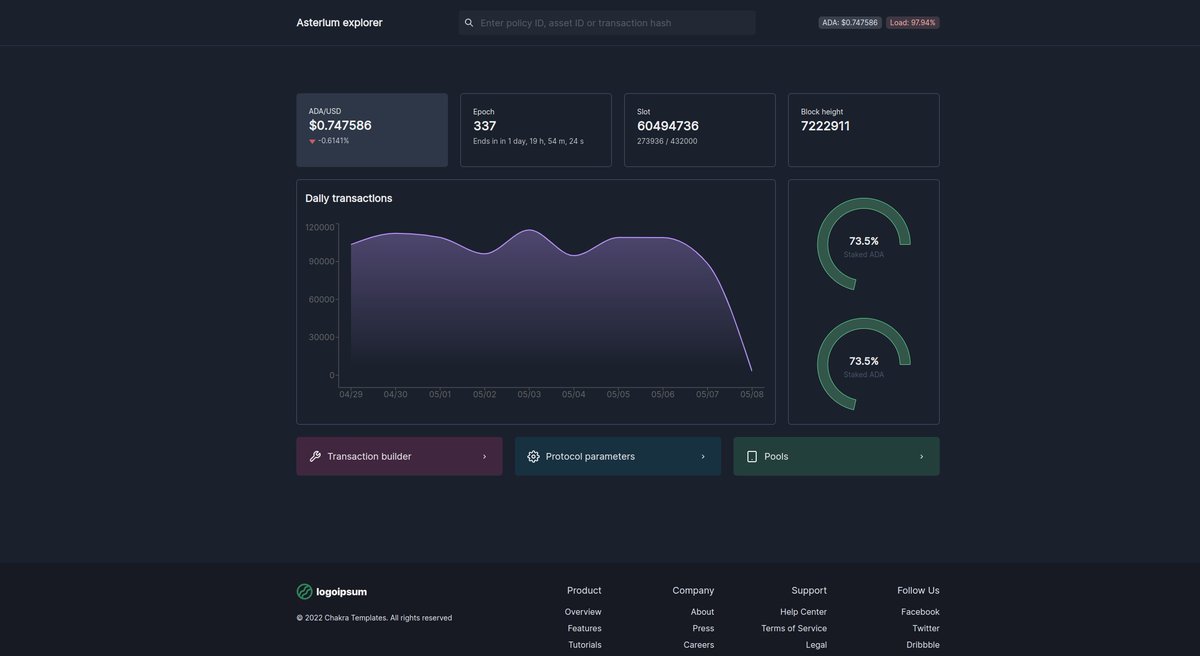This screenshot has width=1200, height=656.
Task: Select the Slot 60494736 card
Action: pos(700,130)
